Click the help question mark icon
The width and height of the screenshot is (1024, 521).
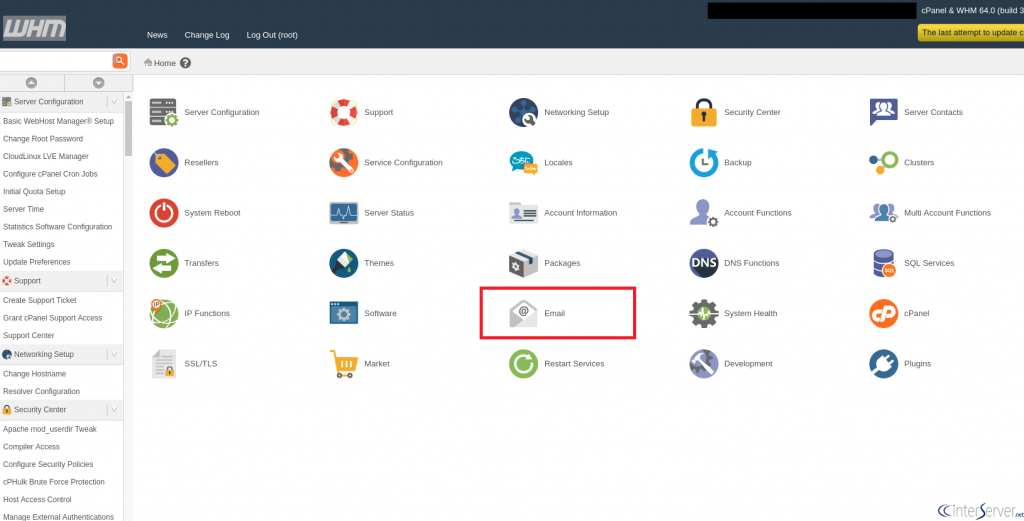click(185, 63)
